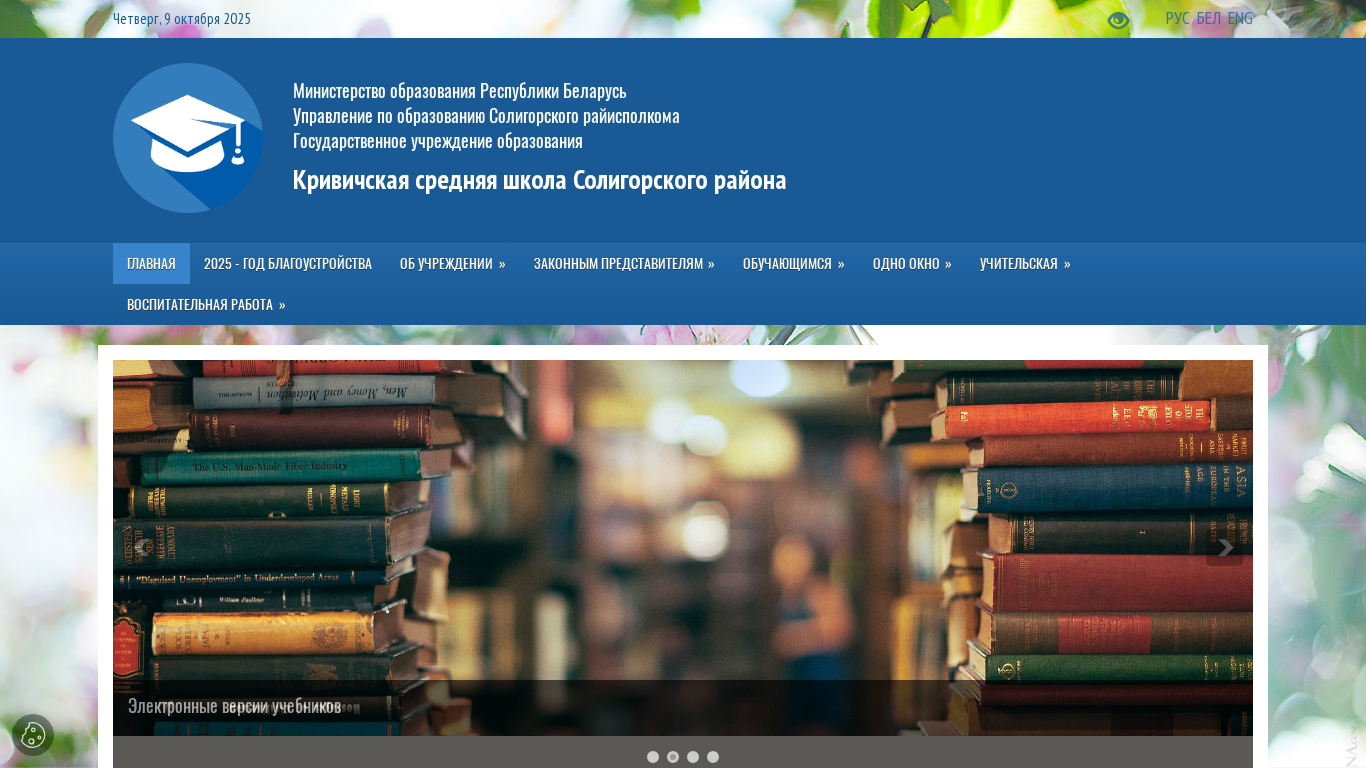This screenshot has height=768, width=1366.
Task: Click the graduation cap school logo
Action: tap(188, 138)
